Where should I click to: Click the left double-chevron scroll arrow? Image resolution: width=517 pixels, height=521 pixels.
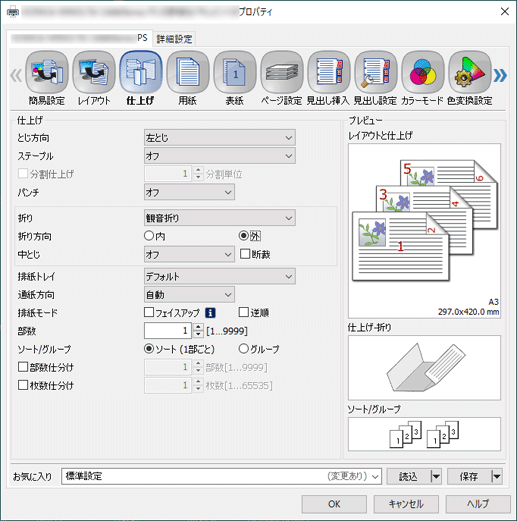(16, 76)
